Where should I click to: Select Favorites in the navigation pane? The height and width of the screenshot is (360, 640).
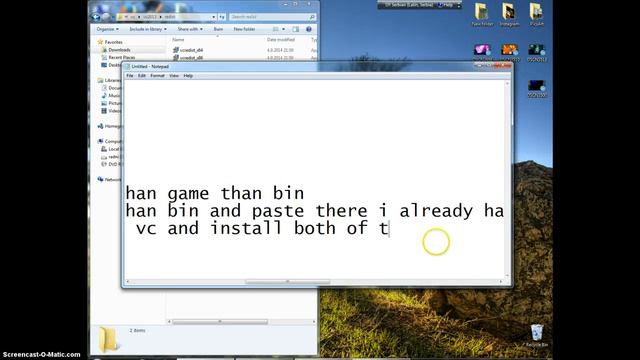pyautogui.click(x=110, y=42)
